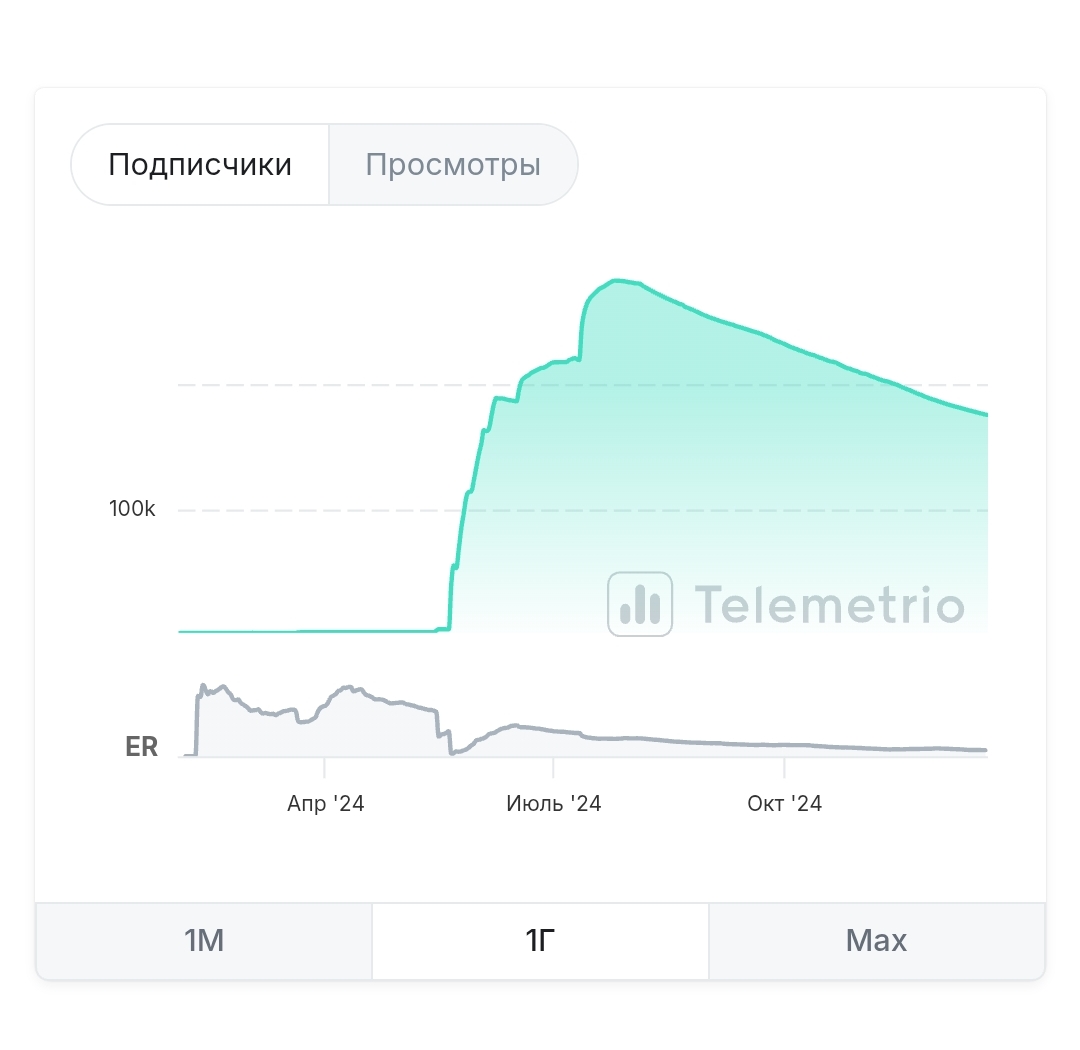Choose the 1Г period button
This screenshot has width=1080, height=1050.
540,940
